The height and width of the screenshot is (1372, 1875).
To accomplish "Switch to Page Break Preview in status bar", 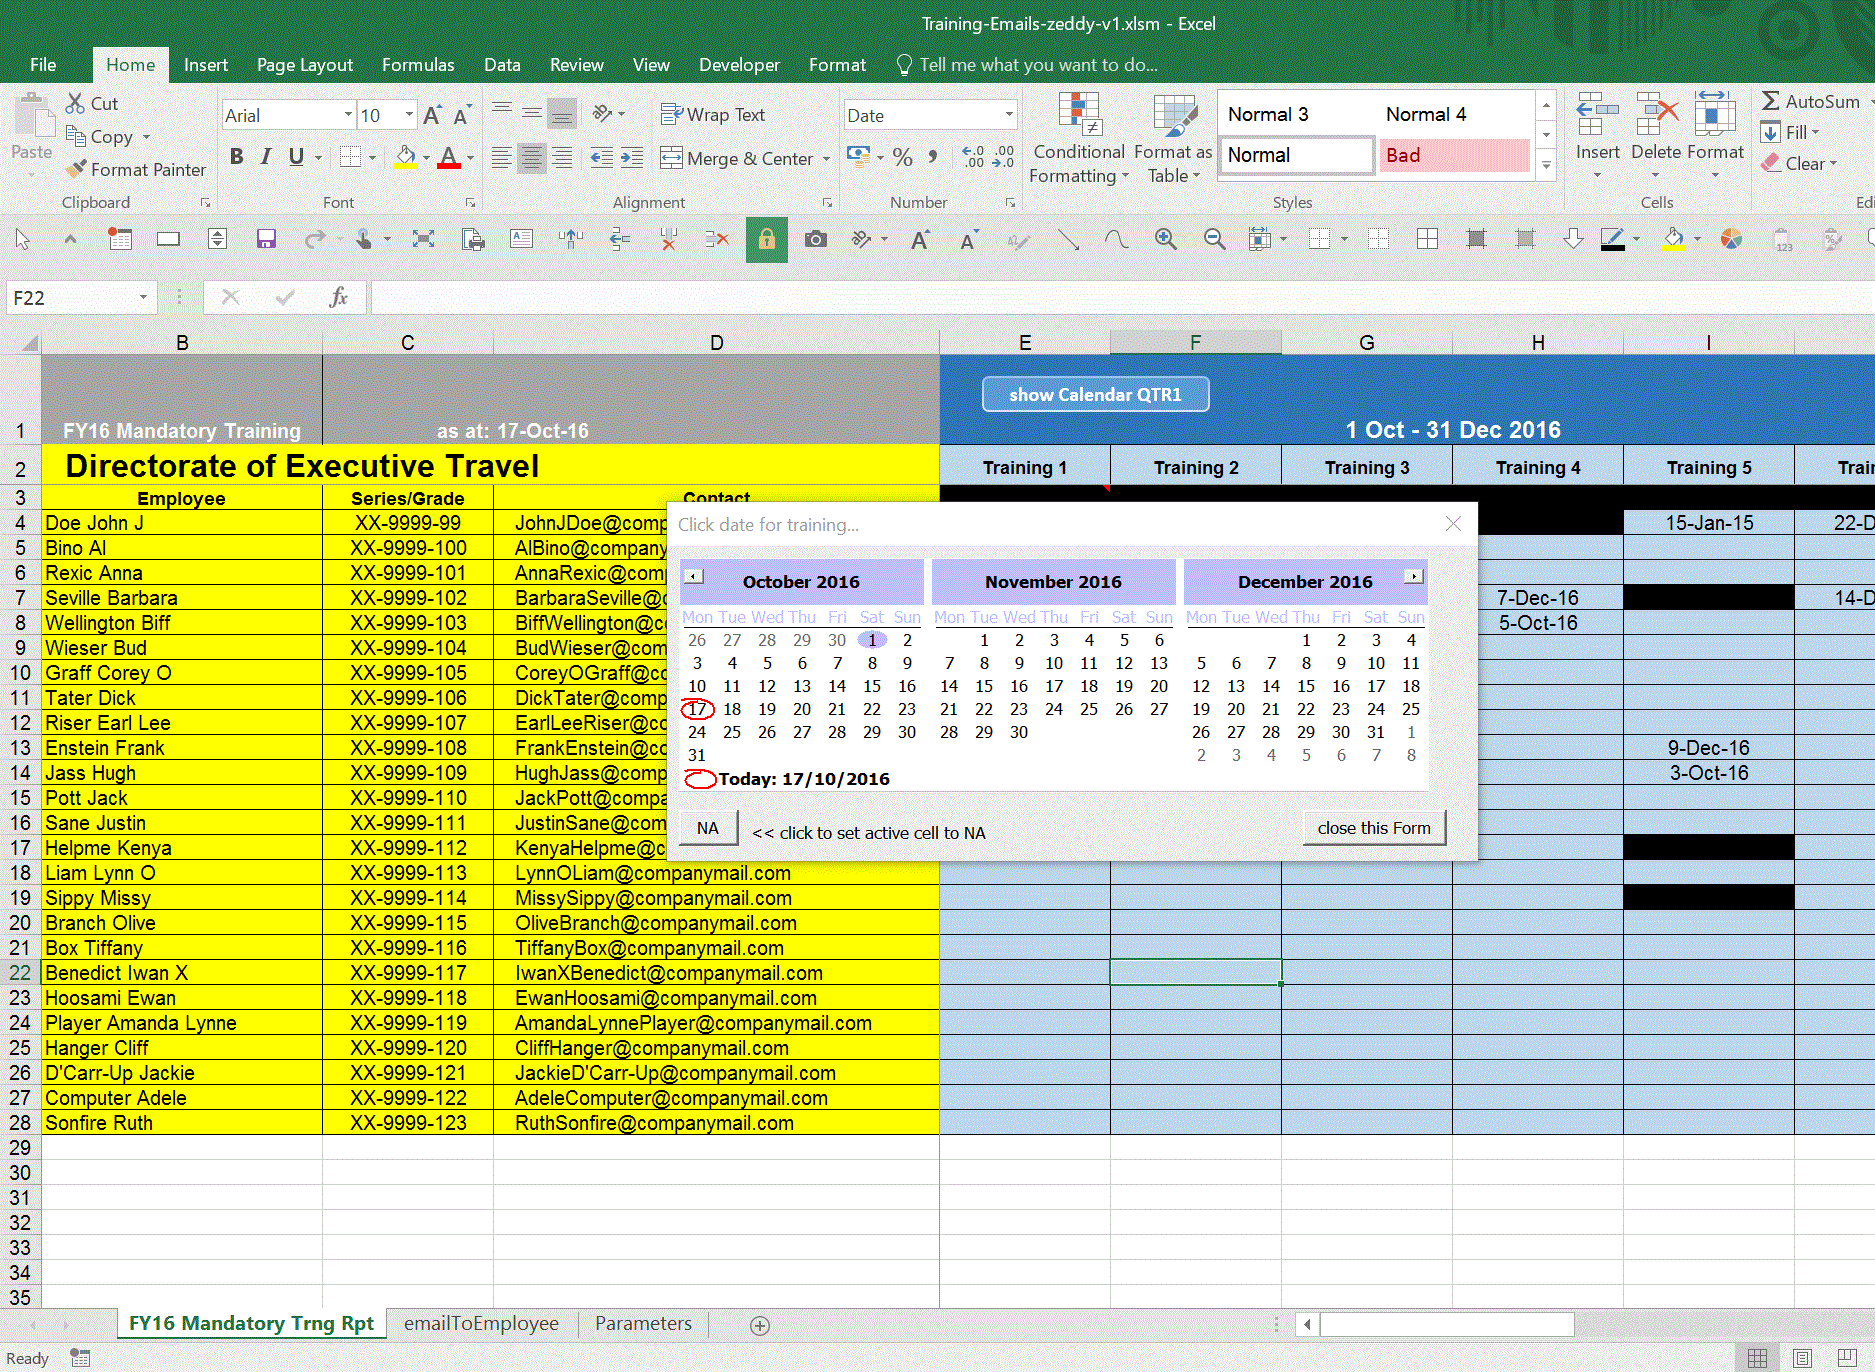I will click(1847, 1358).
